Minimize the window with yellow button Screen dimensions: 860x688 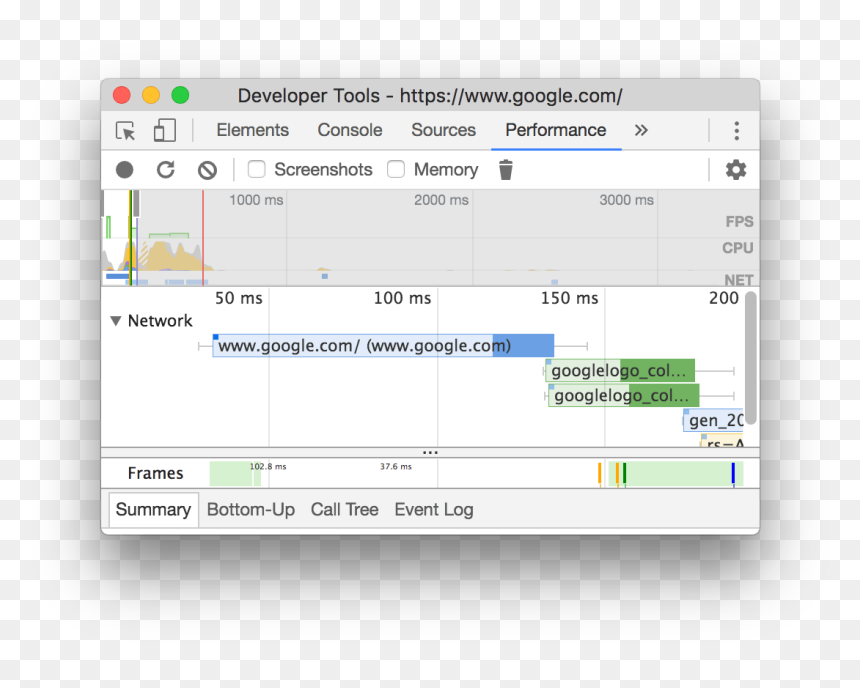click(151, 95)
